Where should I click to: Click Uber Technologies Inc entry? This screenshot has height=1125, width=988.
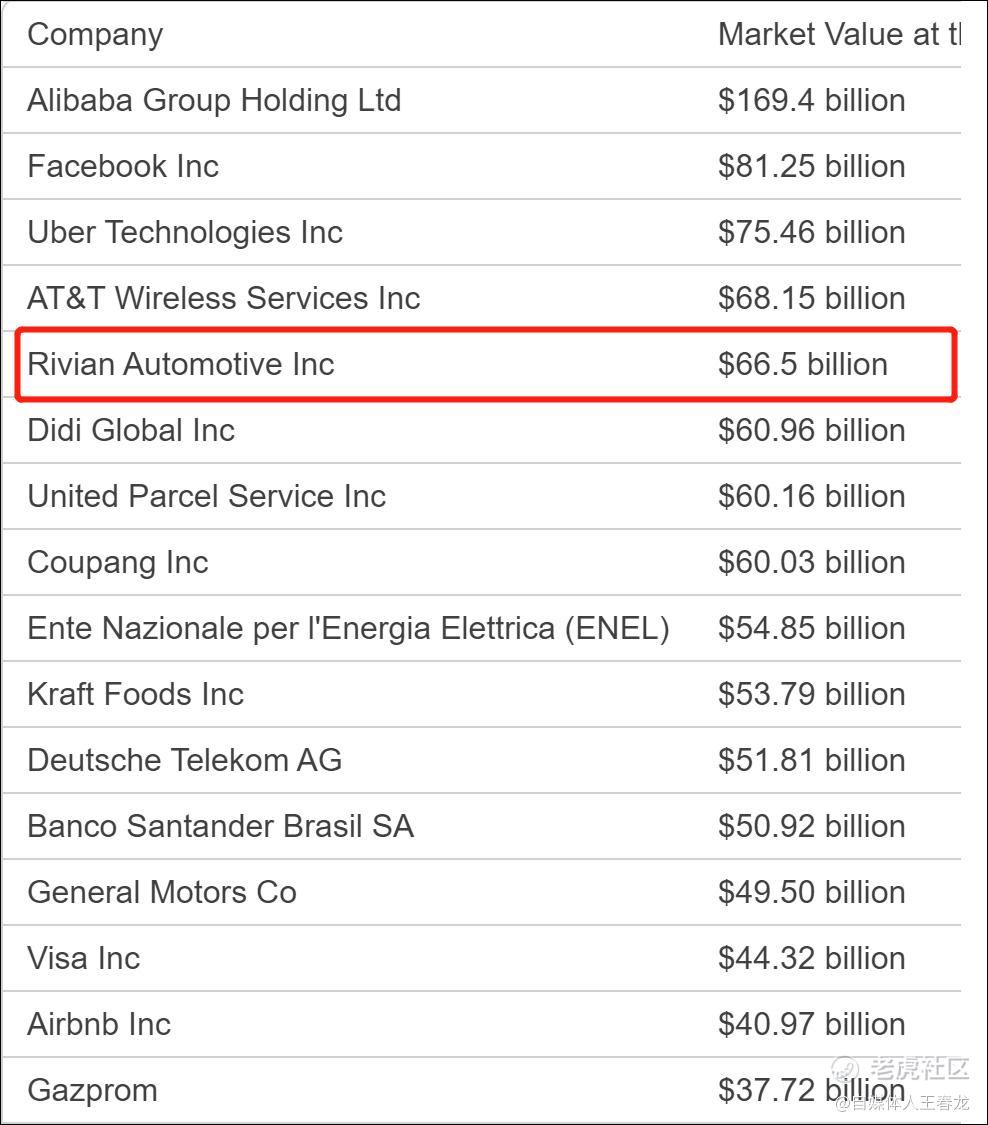tap(185, 232)
